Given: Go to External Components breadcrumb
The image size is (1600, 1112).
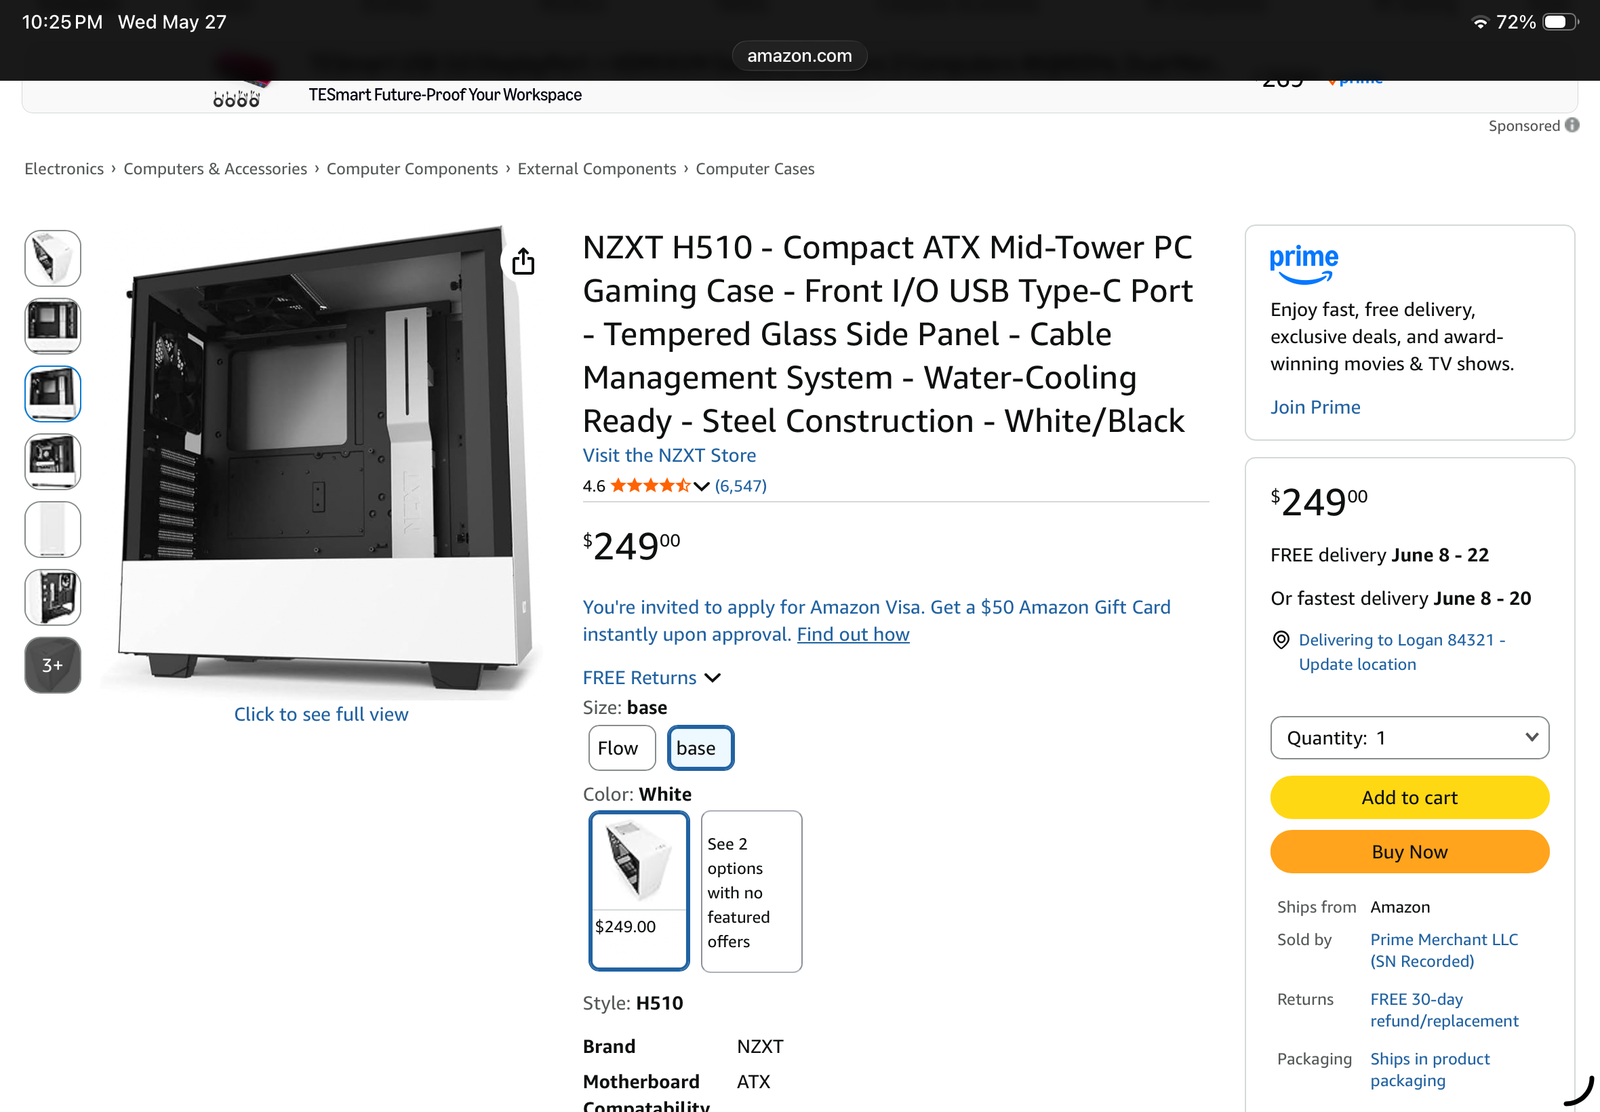Looking at the screenshot, I should [x=597, y=169].
